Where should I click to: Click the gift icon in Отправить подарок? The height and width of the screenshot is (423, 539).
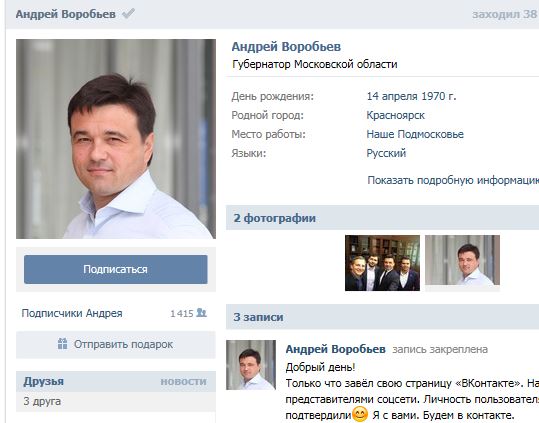[x=63, y=344]
